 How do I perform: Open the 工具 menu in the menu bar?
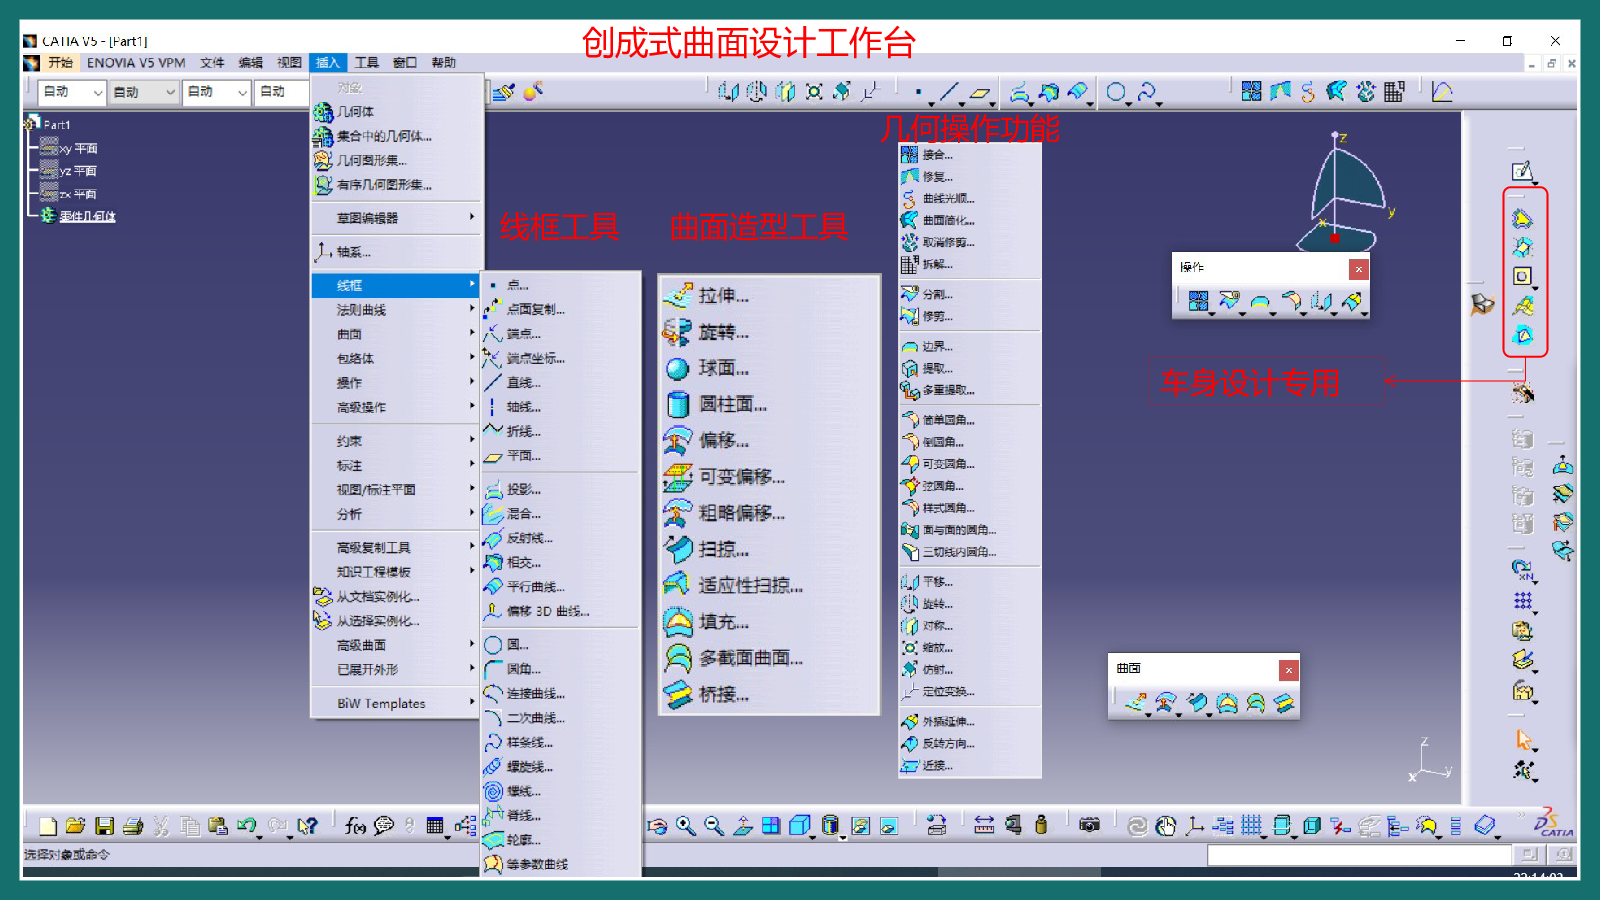coord(367,63)
